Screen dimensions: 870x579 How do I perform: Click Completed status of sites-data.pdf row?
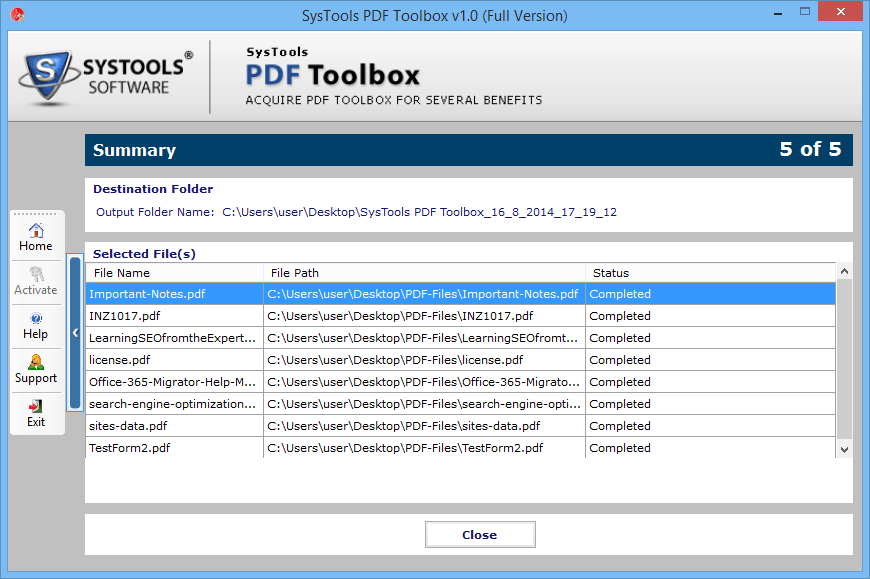620,426
